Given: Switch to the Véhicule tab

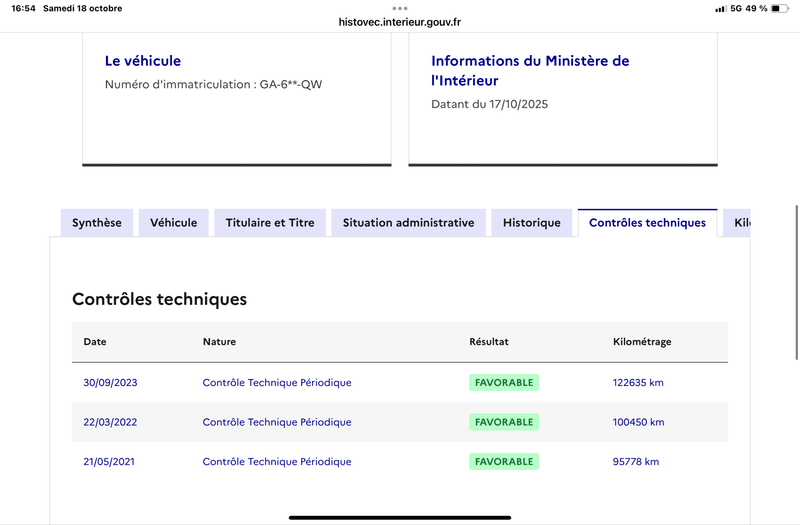Looking at the screenshot, I should point(174,223).
